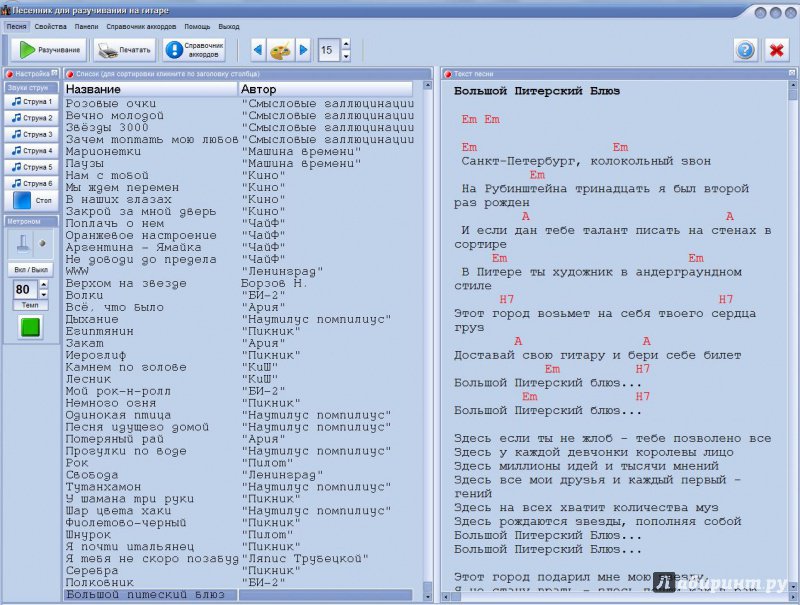The height and width of the screenshot is (605, 800).
Task: Select the song "Фиолетово-черный"
Action: 126,523
